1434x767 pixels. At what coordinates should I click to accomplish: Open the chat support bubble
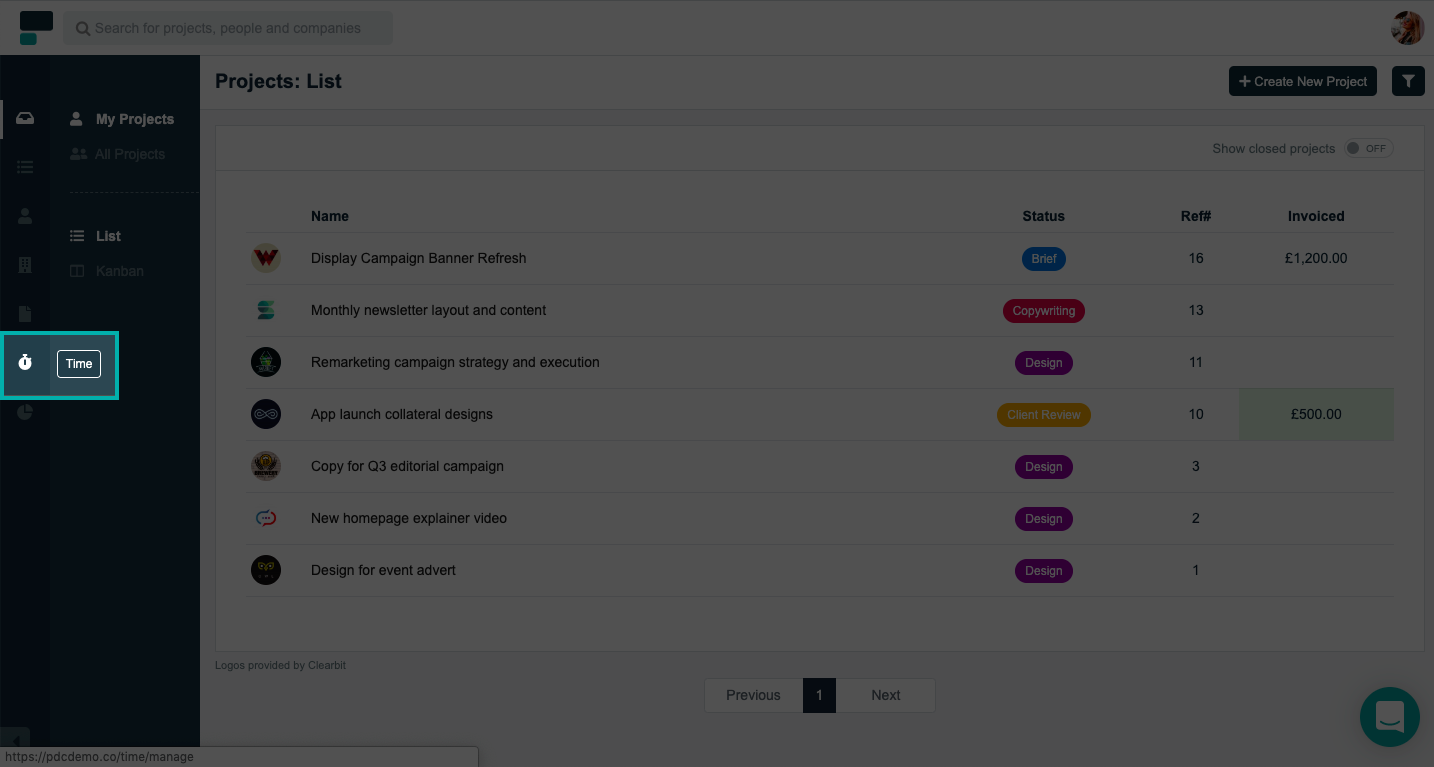(x=1390, y=716)
